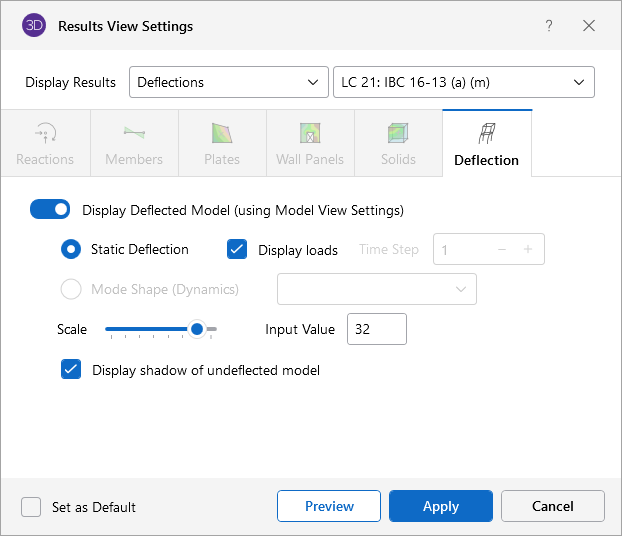622x536 pixels.
Task: Uncheck the Display loads checkbox
Action: [x=237, y=249]
